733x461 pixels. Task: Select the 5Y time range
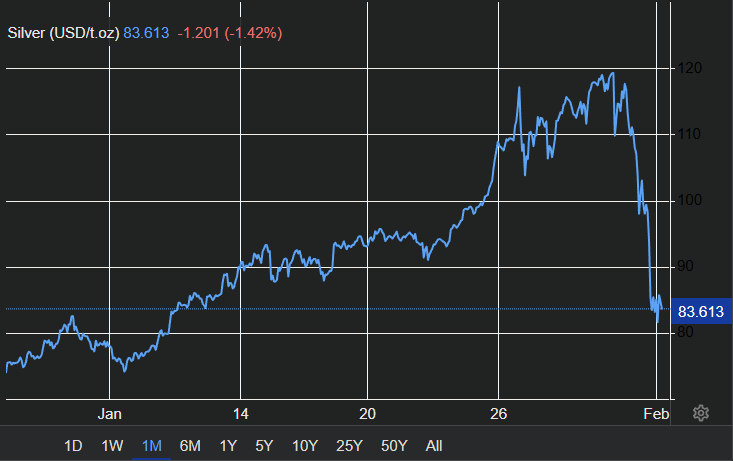pyautogui.click(x=264, y=446)
